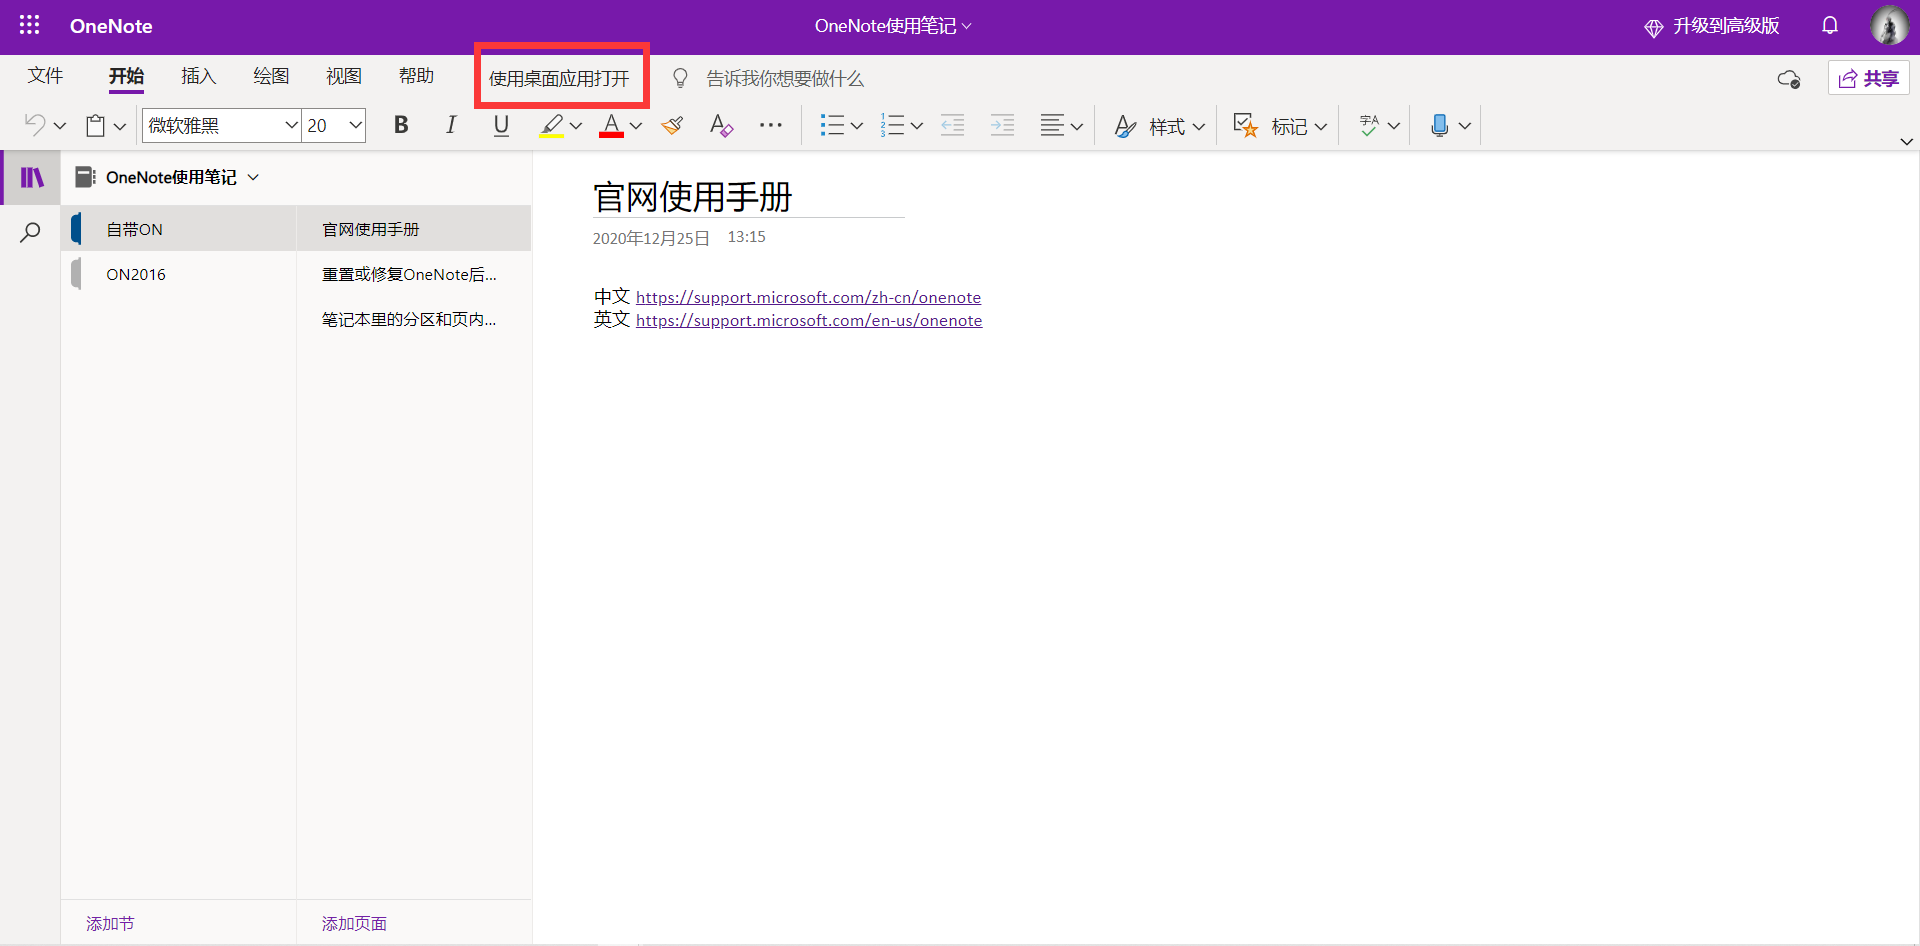This screenshot has height=946, width=1920.
Task: Apply italic formatting
Action: (450, 125)
